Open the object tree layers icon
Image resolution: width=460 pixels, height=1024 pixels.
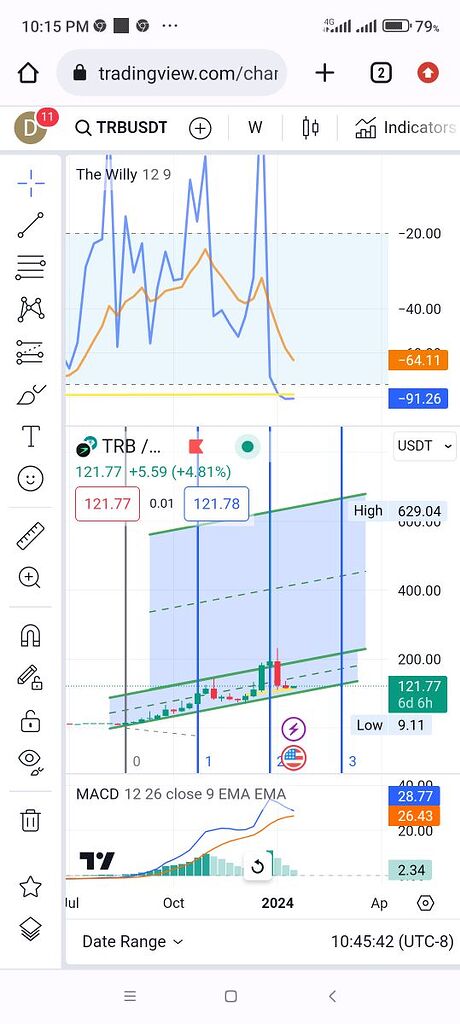31,929
